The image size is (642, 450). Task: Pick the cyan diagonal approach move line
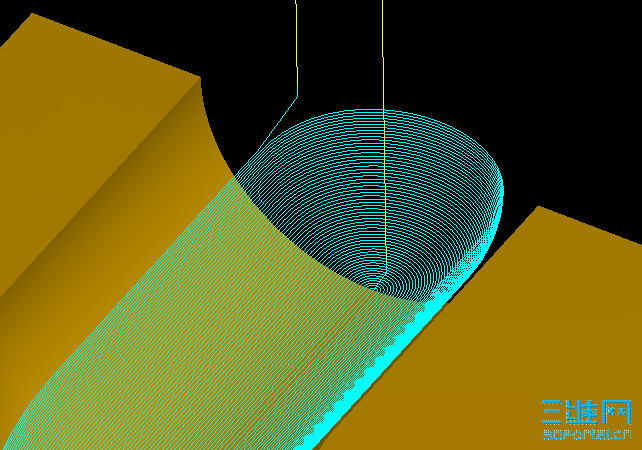276,125
